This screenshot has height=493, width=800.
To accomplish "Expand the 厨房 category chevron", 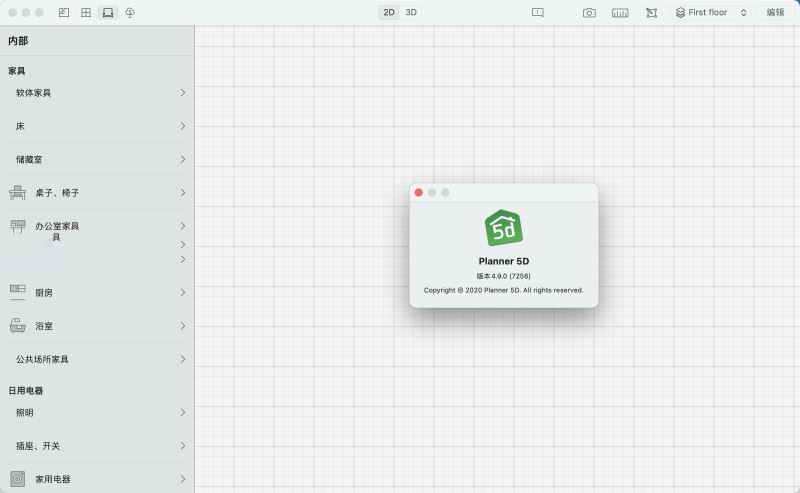I will click(x=183, y=292).
